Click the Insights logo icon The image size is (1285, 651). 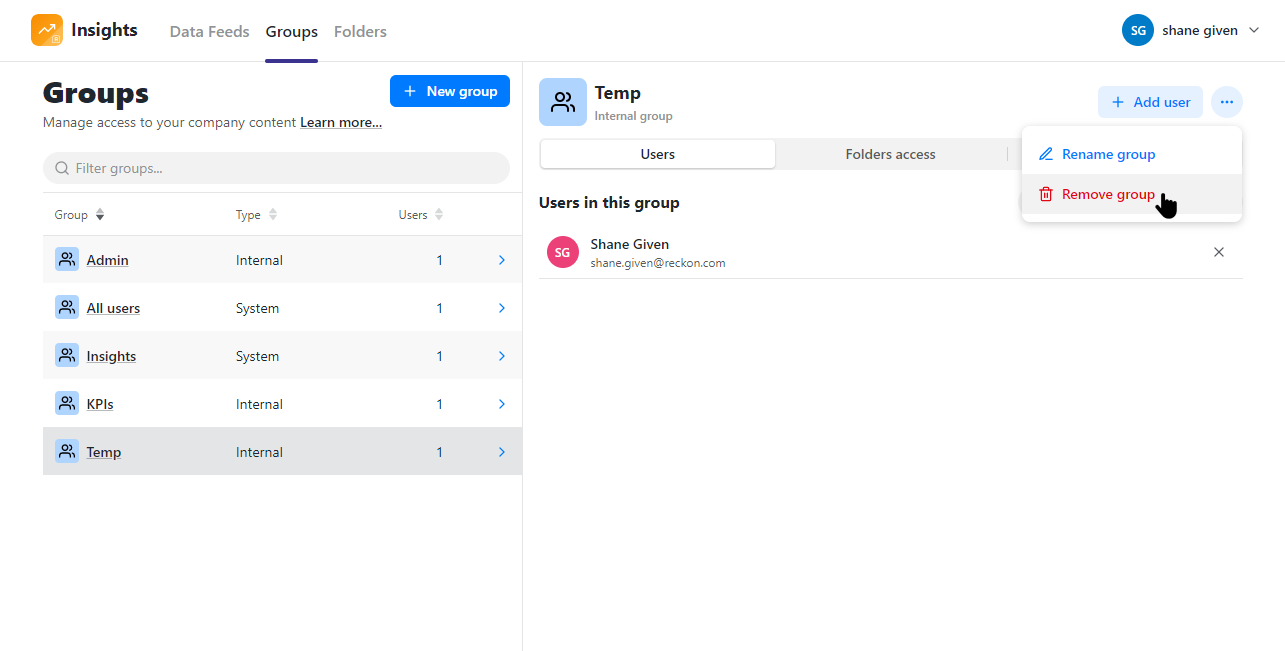coord(46,30)
